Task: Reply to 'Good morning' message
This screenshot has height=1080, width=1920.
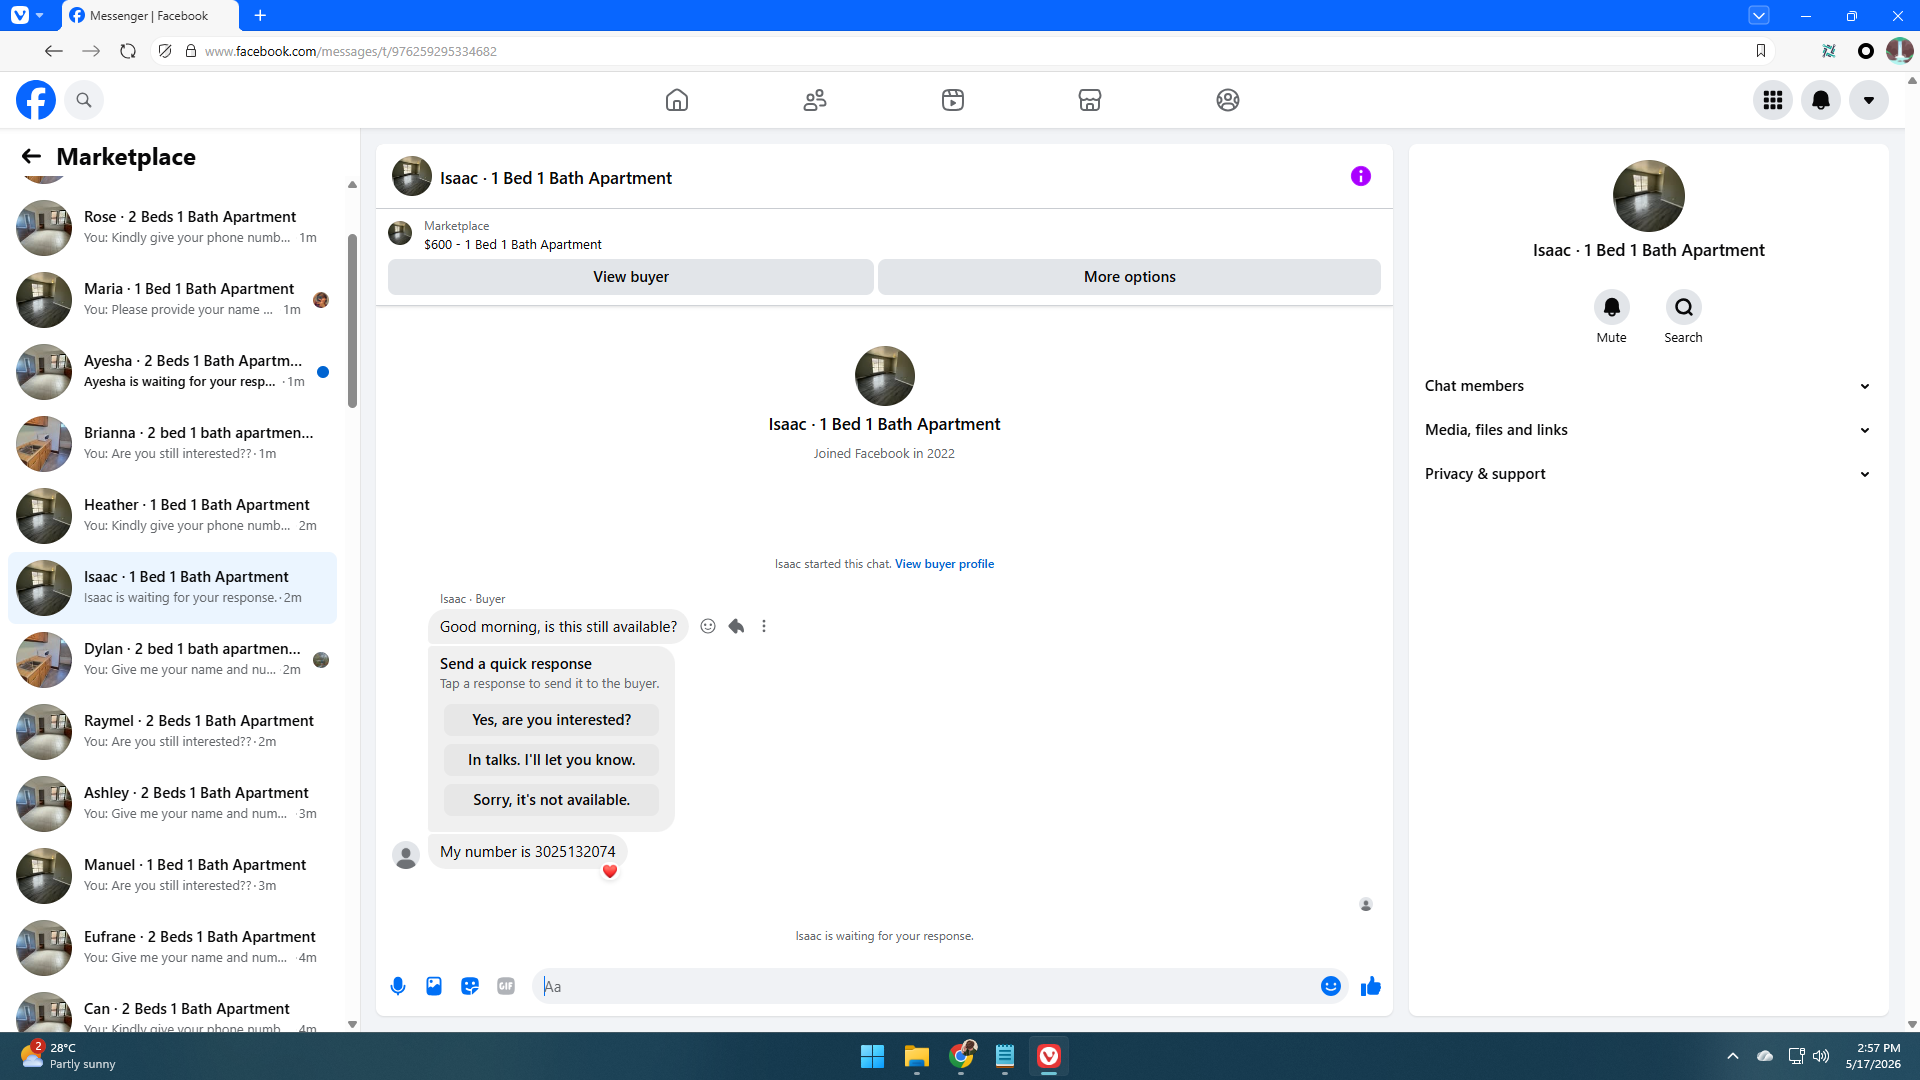Action: pyautogui.click(x=736, y=626)
